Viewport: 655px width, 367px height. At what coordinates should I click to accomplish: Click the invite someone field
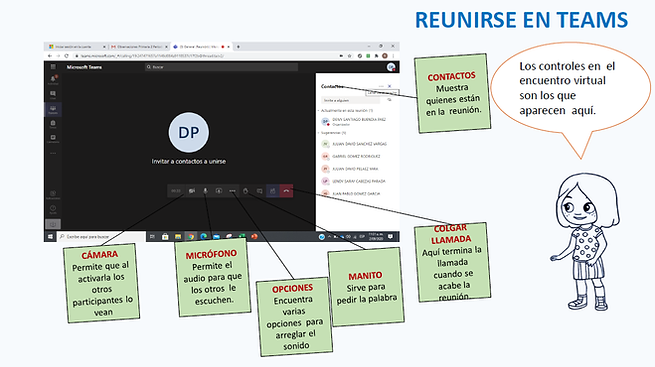coord(350,100)
